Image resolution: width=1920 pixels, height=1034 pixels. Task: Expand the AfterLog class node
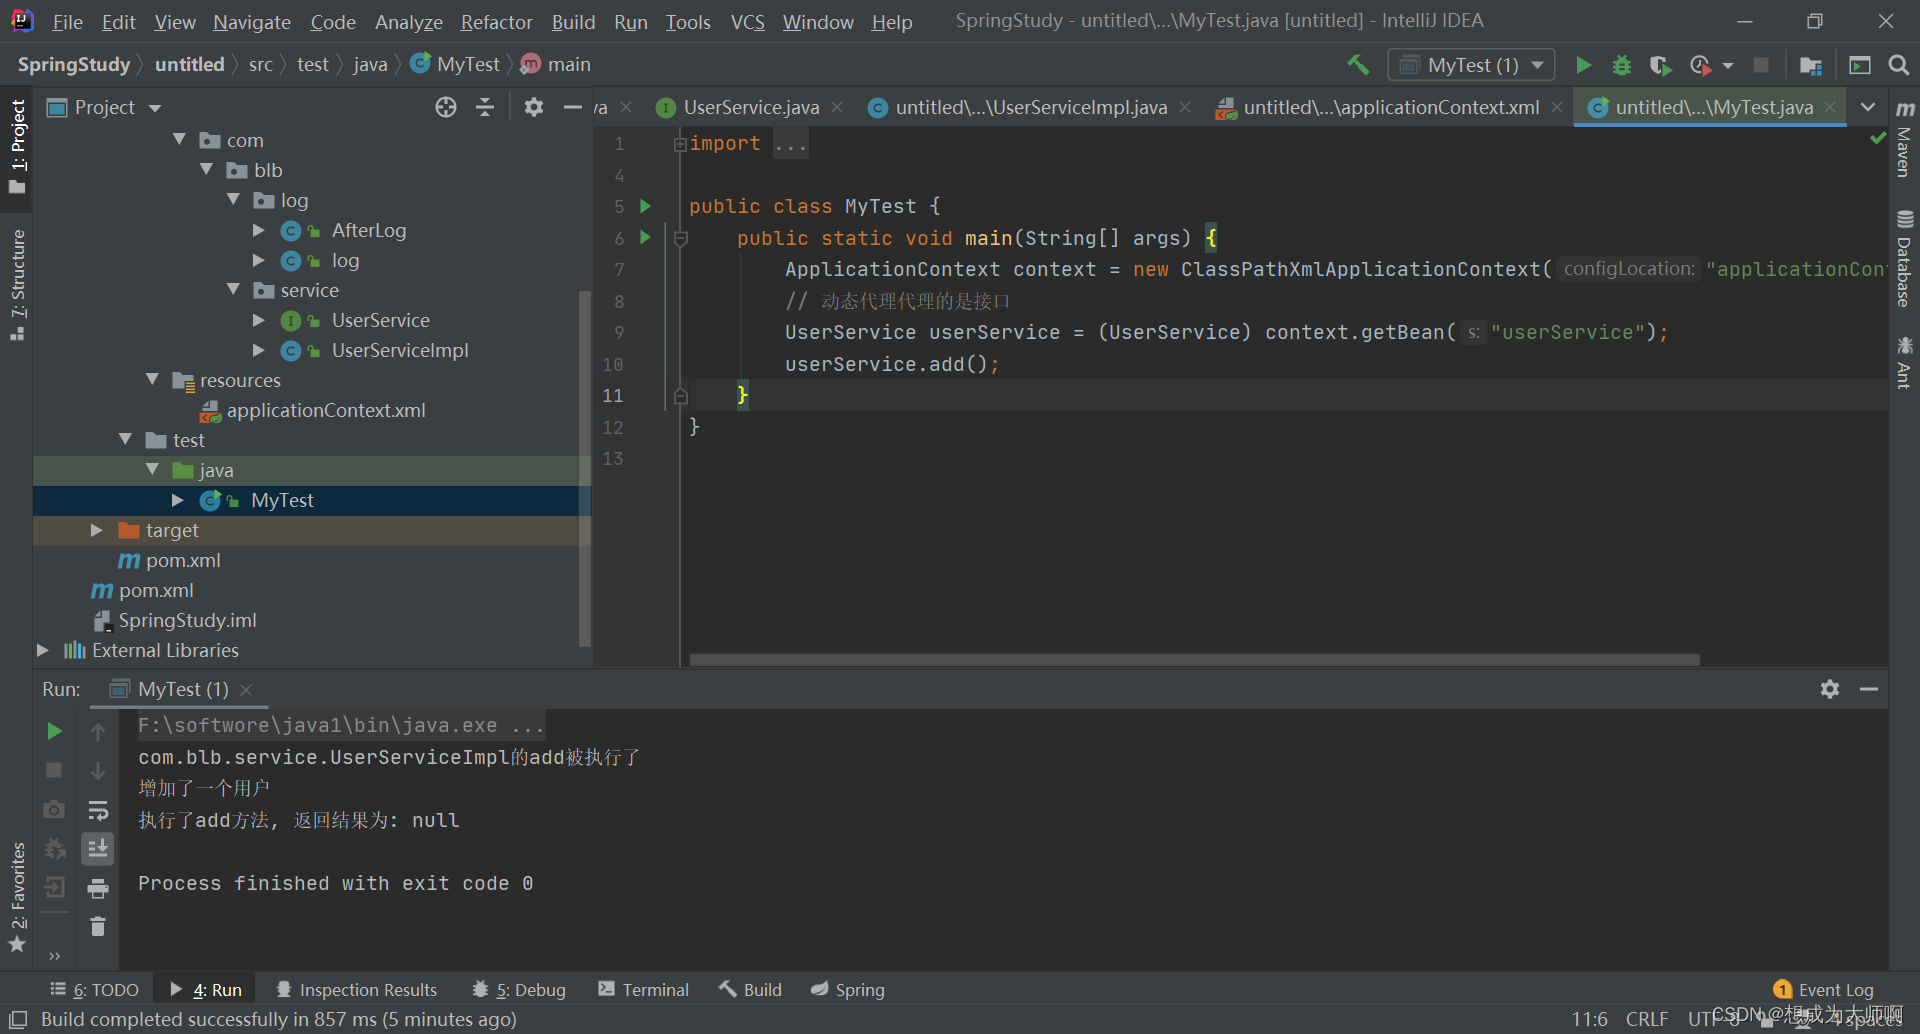259,230
